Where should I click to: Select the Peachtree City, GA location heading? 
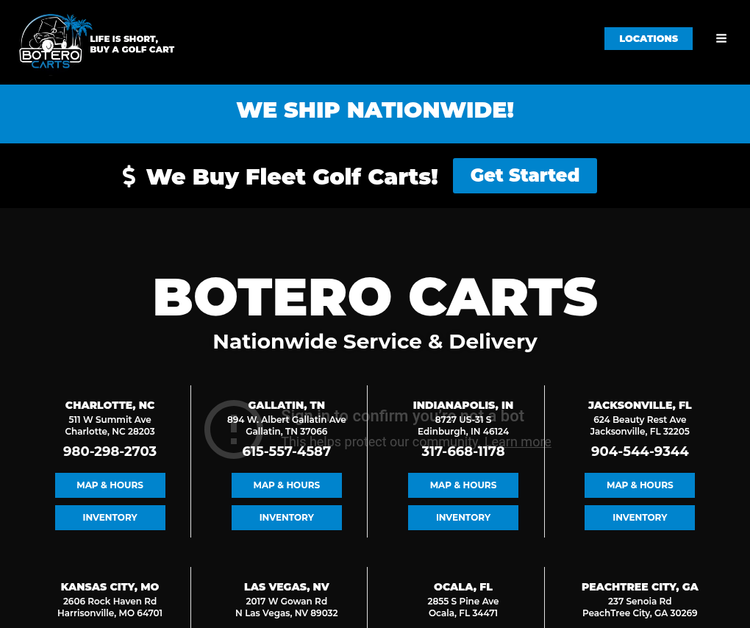[x=640, y=587]
